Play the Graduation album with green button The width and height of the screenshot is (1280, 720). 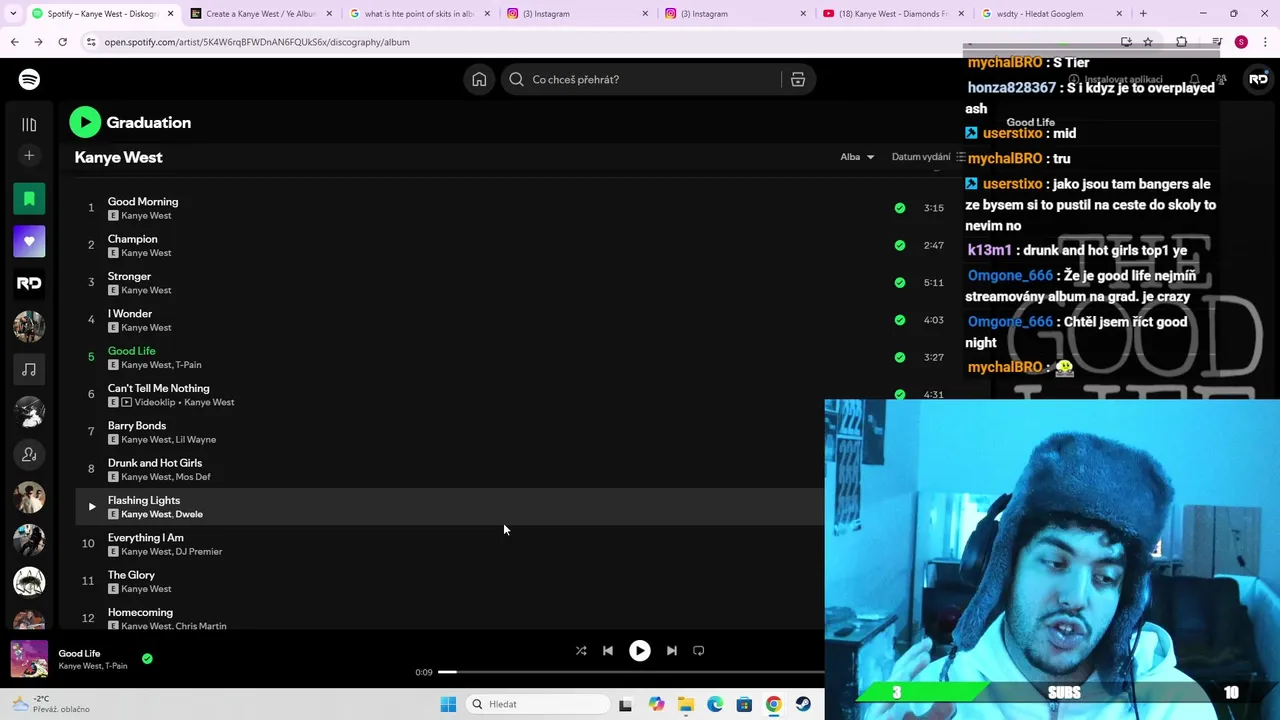pyautogui.click(x=85, y=122)
